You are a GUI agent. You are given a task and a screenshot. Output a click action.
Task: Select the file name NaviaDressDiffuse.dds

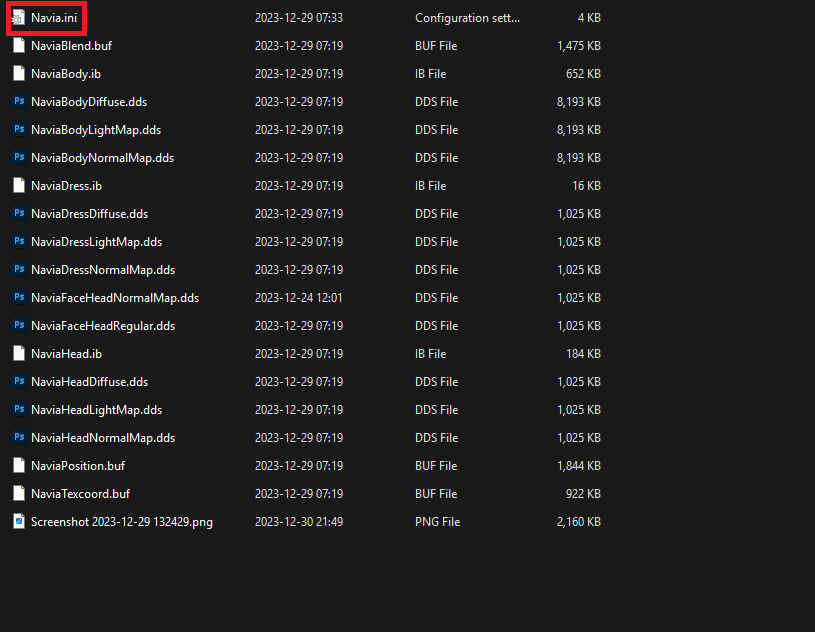pos(89,214)
